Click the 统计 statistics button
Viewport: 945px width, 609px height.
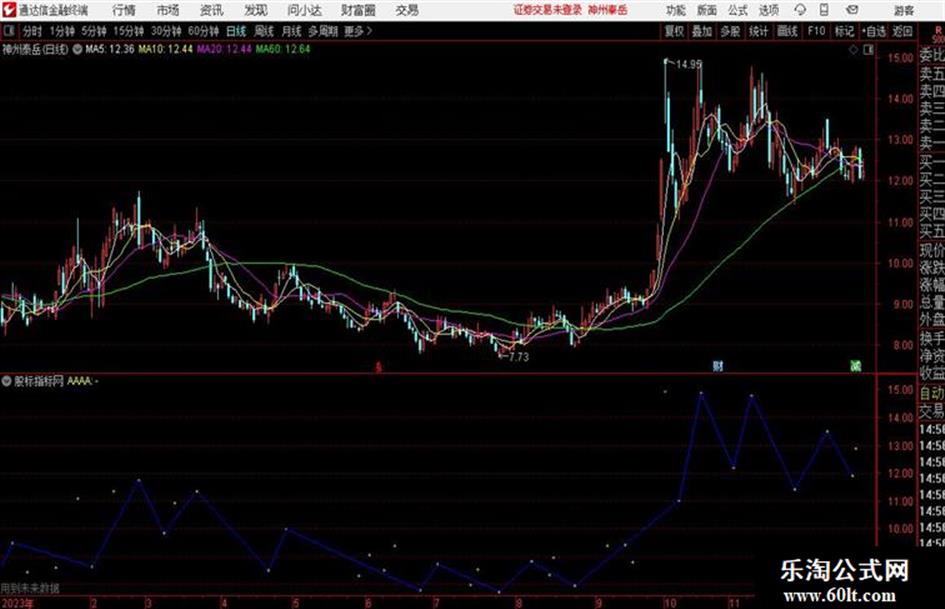[759, 31]
